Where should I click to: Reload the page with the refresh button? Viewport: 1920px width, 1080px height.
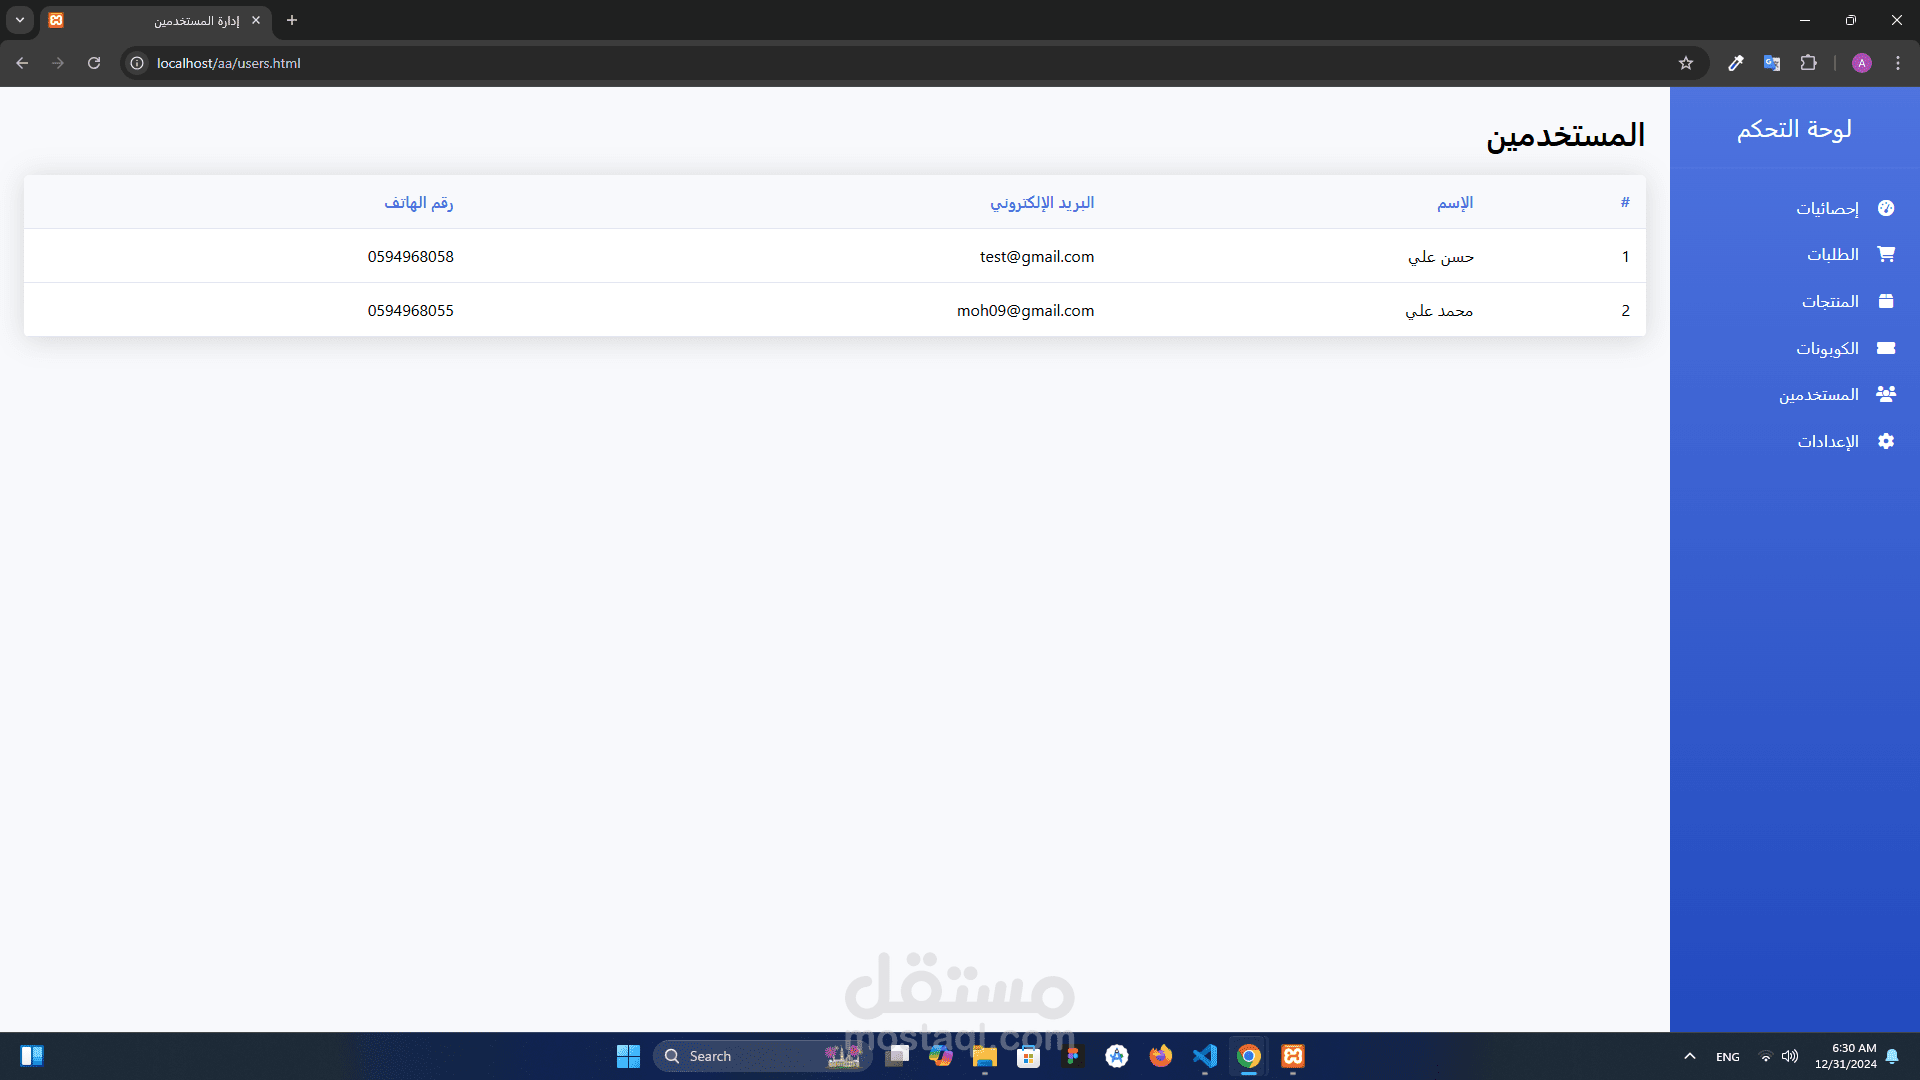tap(94, 63)
